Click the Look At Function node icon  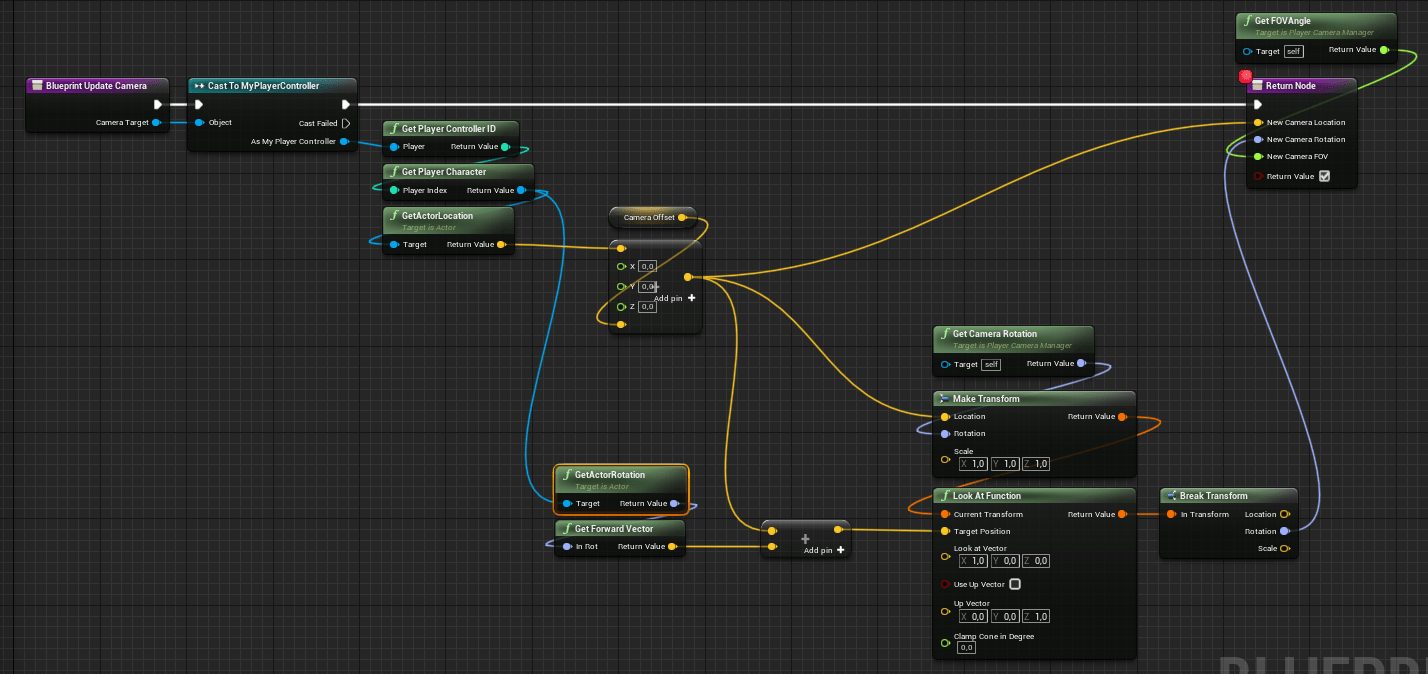pyautogui.click(x=944, y=496)
